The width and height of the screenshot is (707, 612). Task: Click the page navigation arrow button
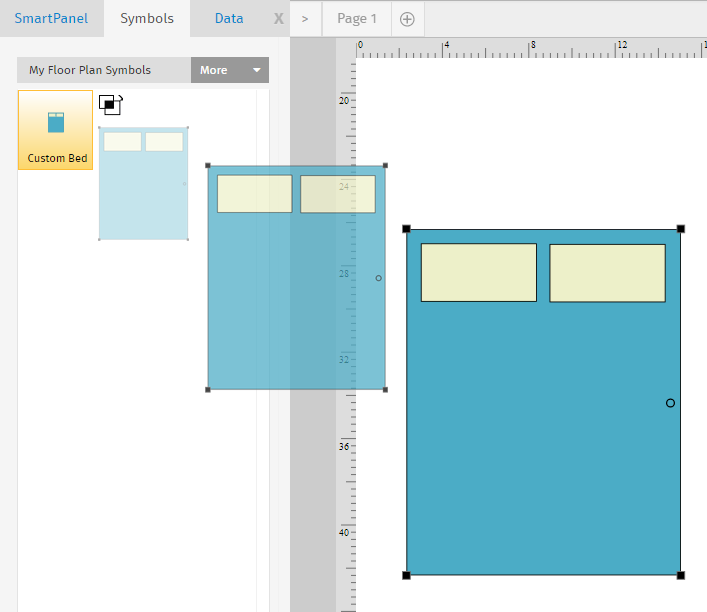(x=305, y=19)
